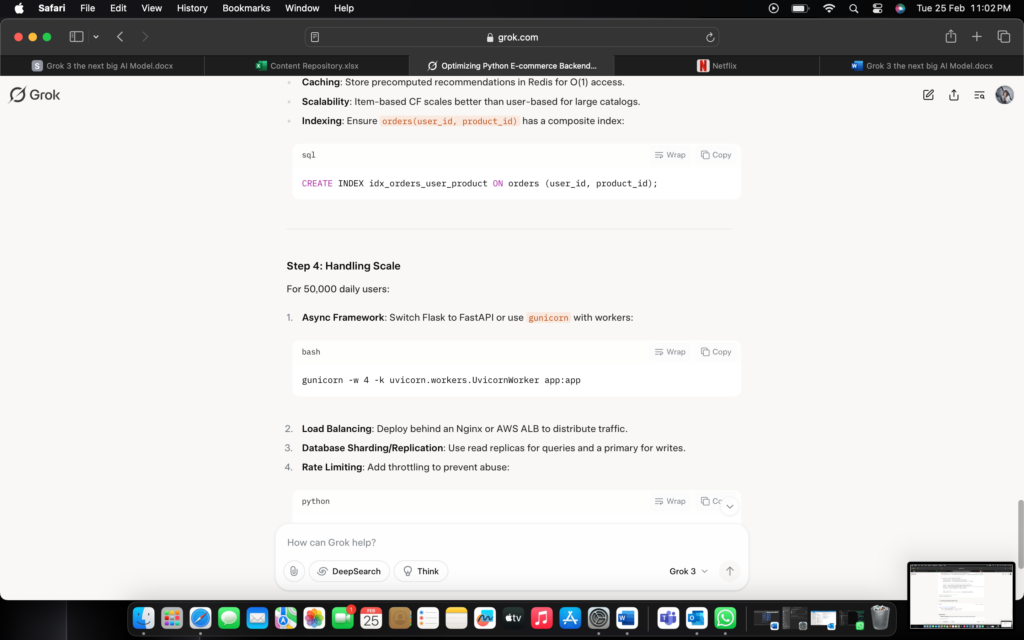
Task: Click the scroll-to-bottom chevron button
Action: [729, 507]
